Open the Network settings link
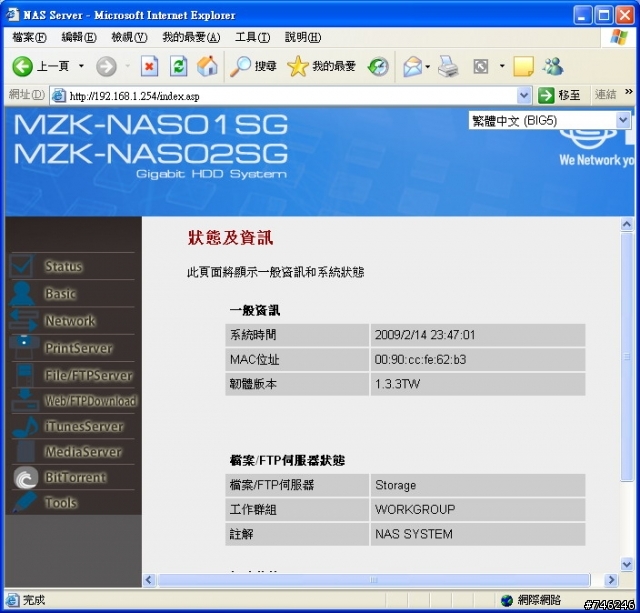The image size is (640, 613). pos(70,321)
